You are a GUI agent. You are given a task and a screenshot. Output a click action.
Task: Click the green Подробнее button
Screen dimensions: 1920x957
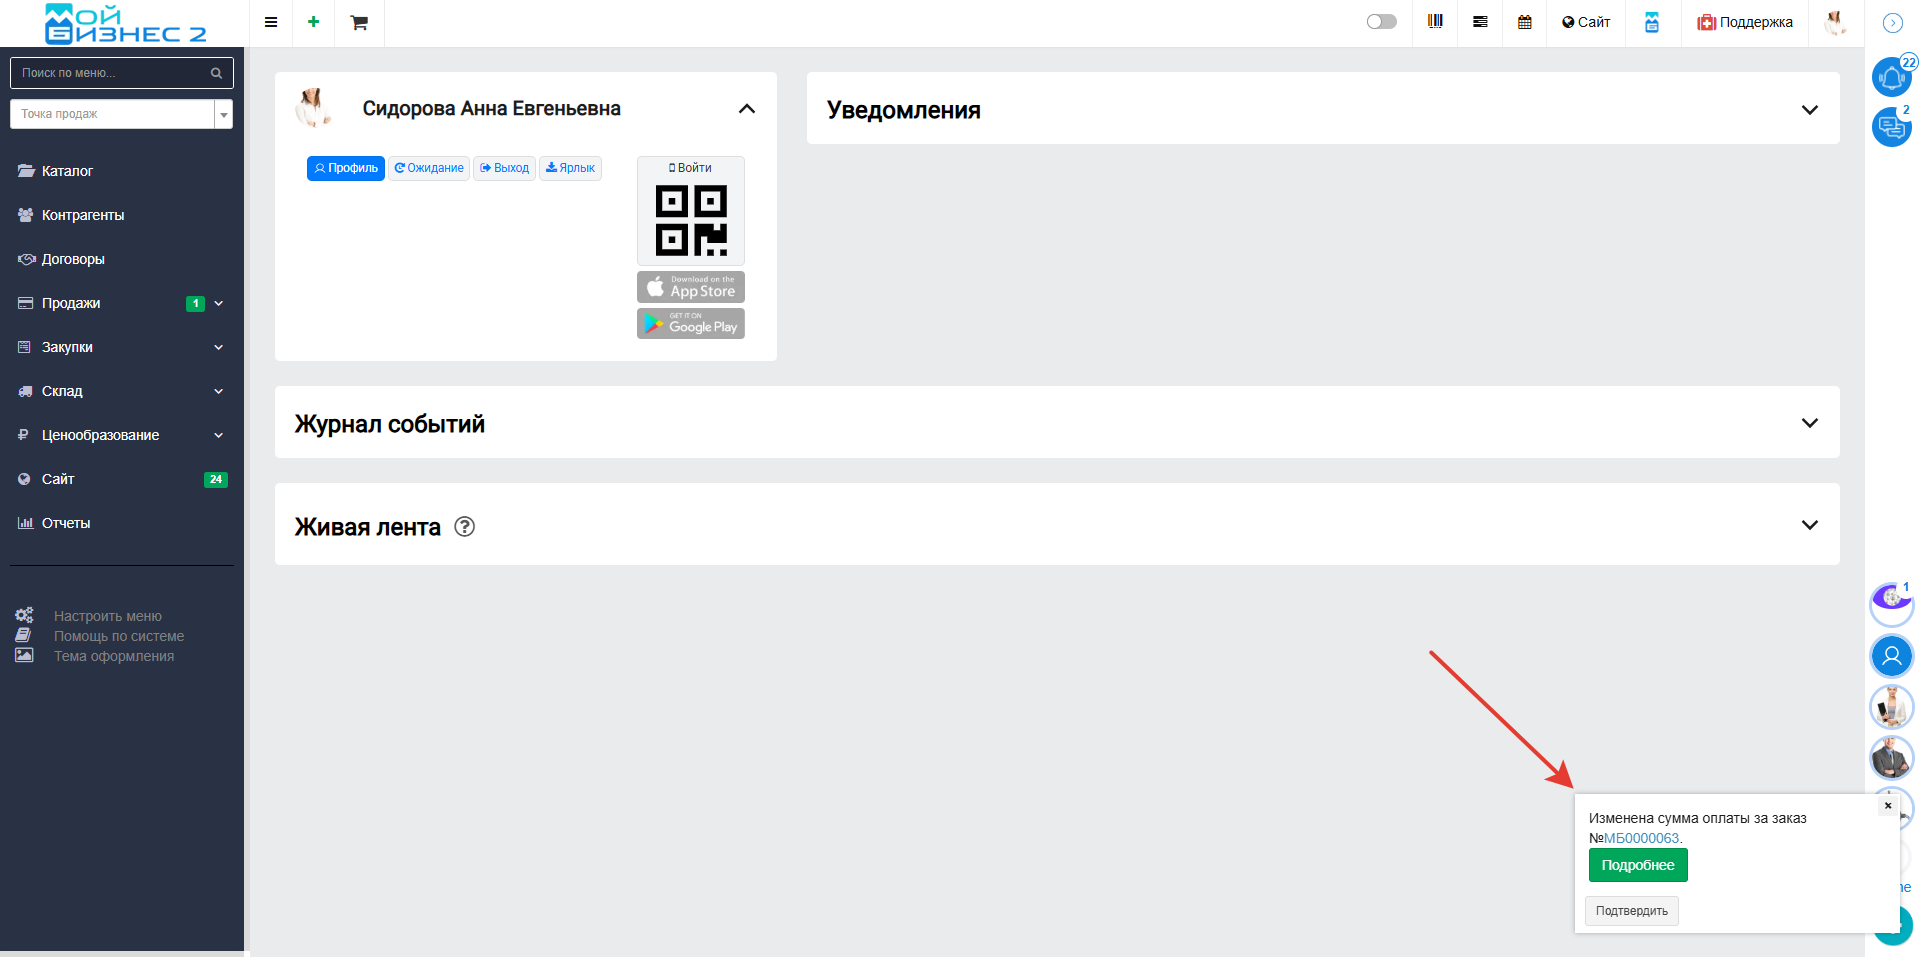coord(1637,865)
